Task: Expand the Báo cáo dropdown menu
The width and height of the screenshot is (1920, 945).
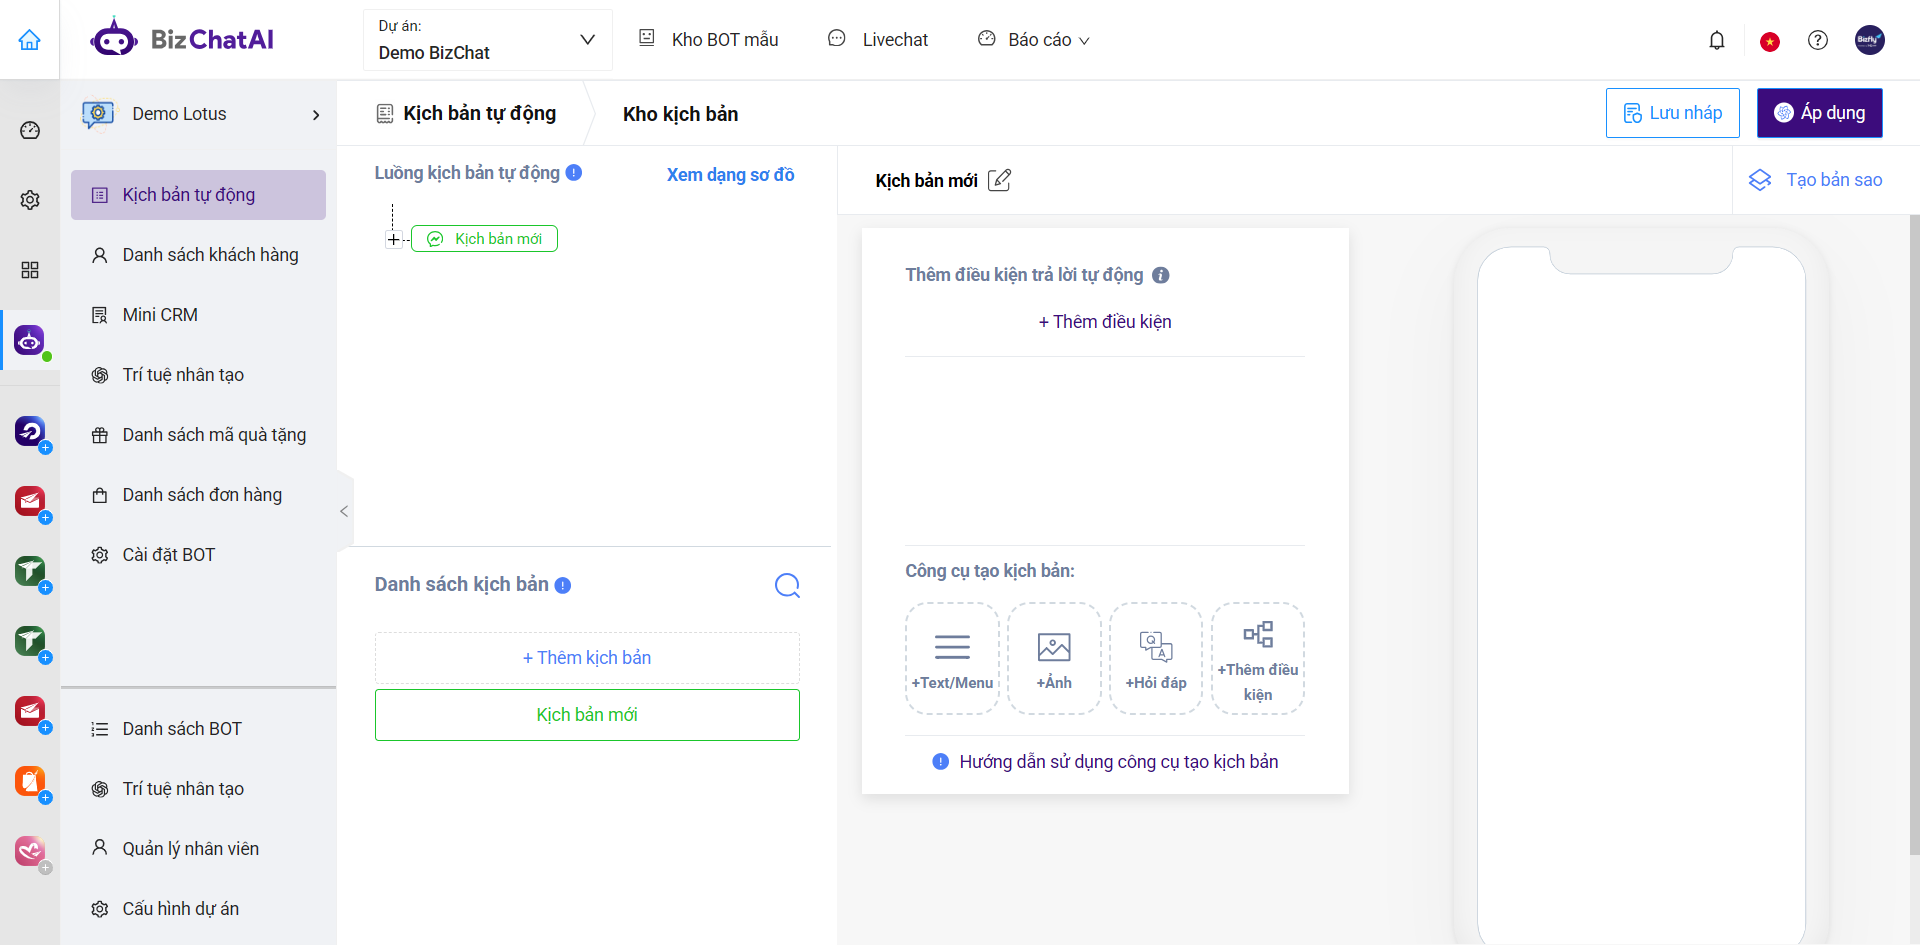Action: [1034, 40]
